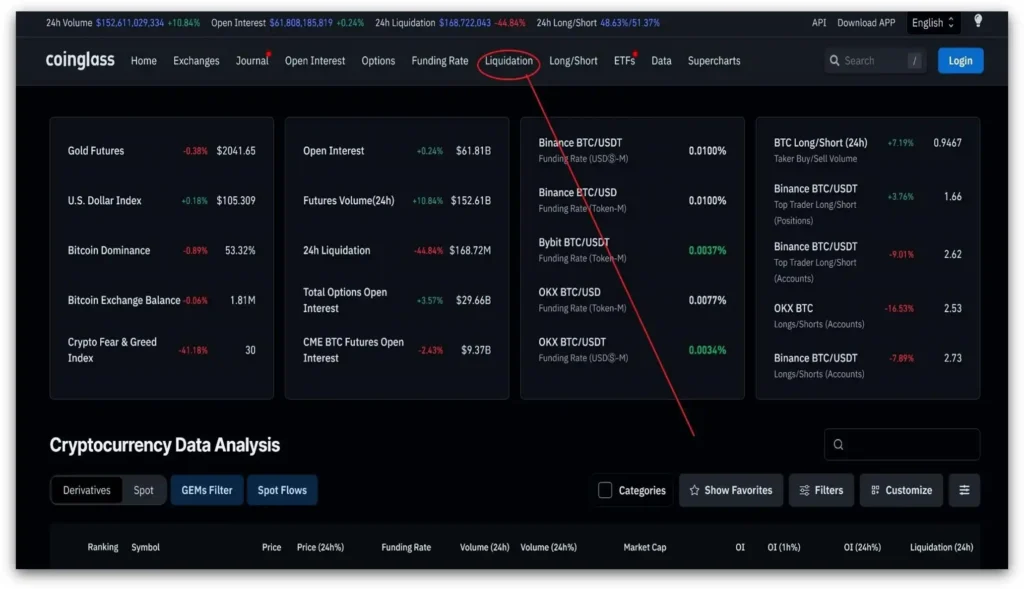
Task: Click the coinglass logo
Action: click(x=80, y=60)
